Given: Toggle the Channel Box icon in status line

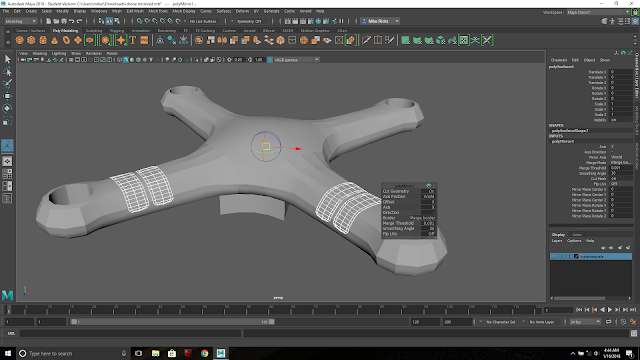Looking at the screenshot, I should point(635,21).
